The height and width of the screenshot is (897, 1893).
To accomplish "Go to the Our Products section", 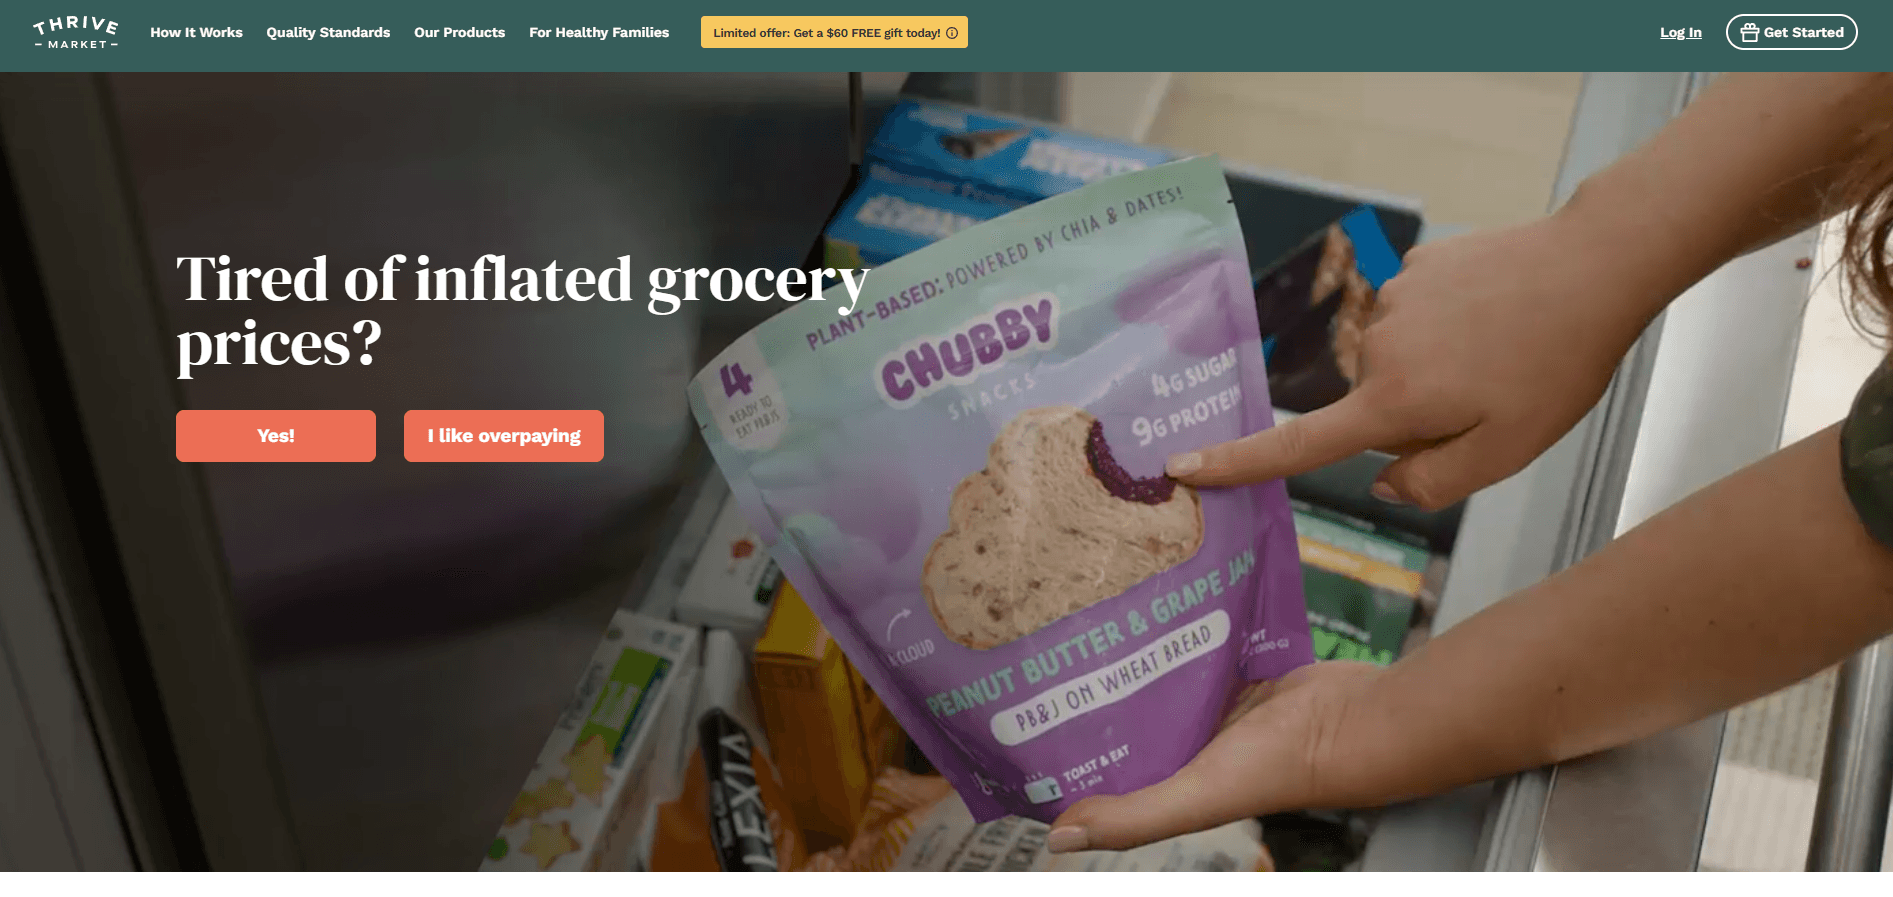I will (460, 33).
